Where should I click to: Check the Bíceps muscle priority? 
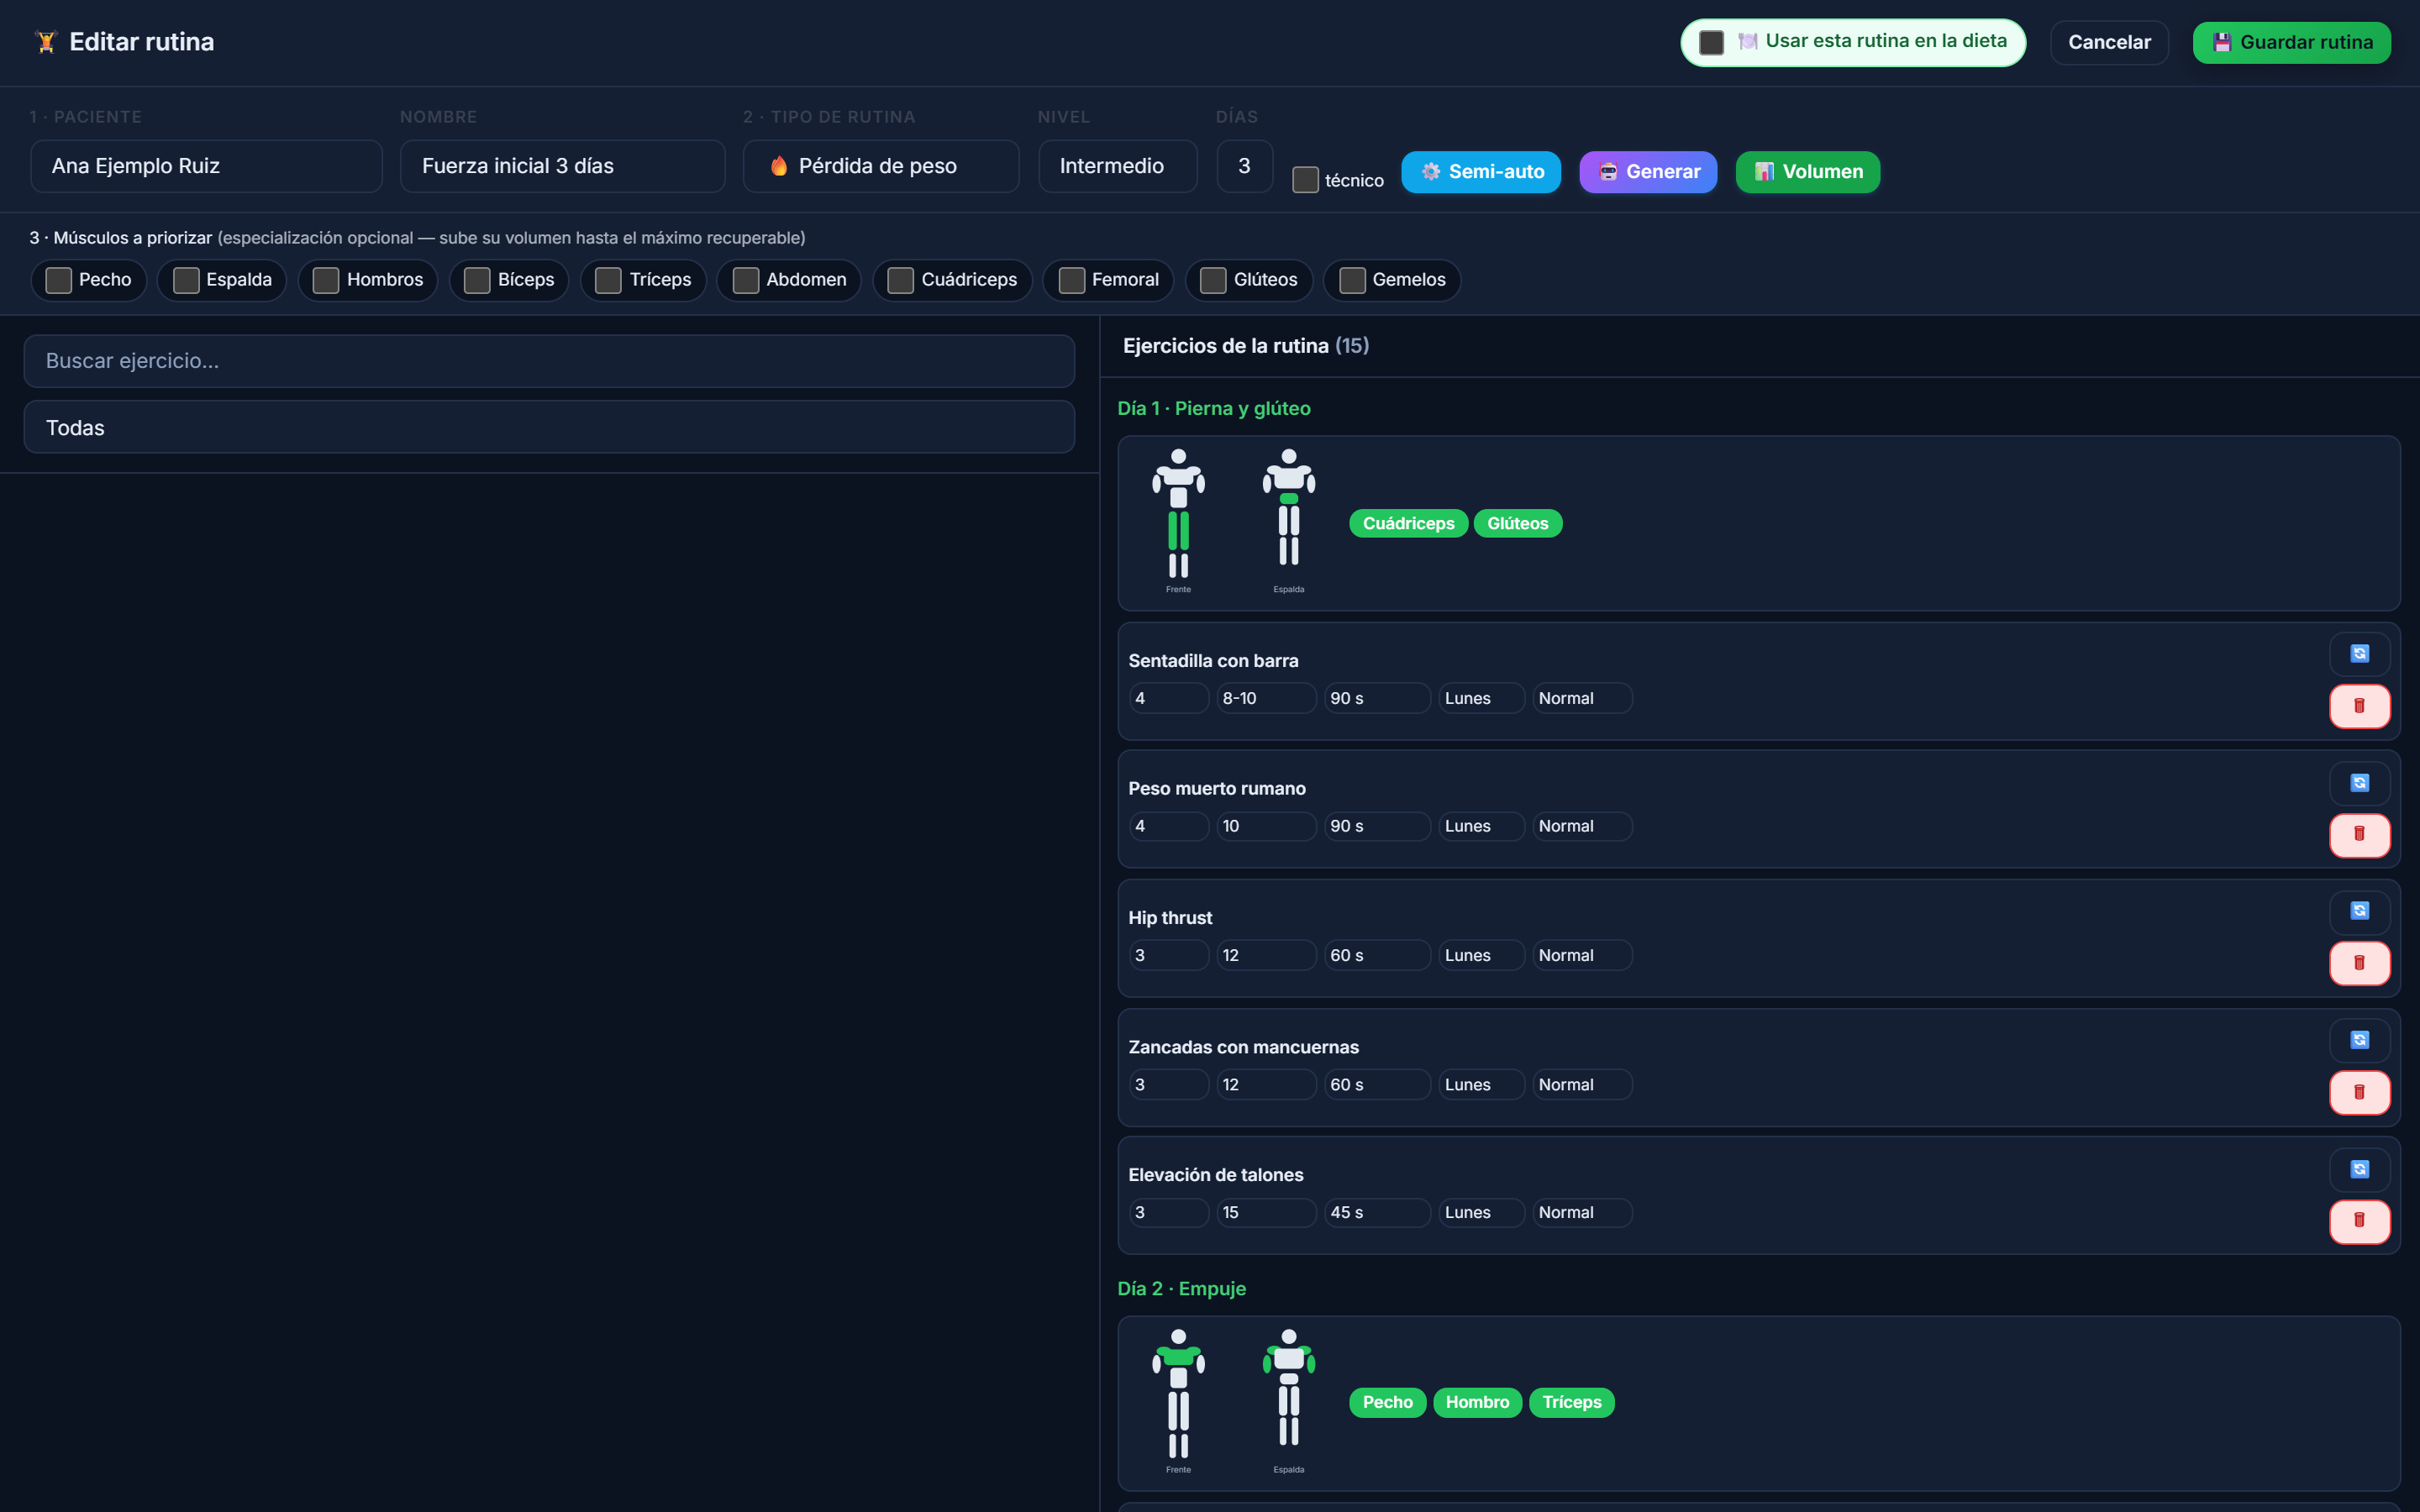pyautogui.click(x=477, y=280)
